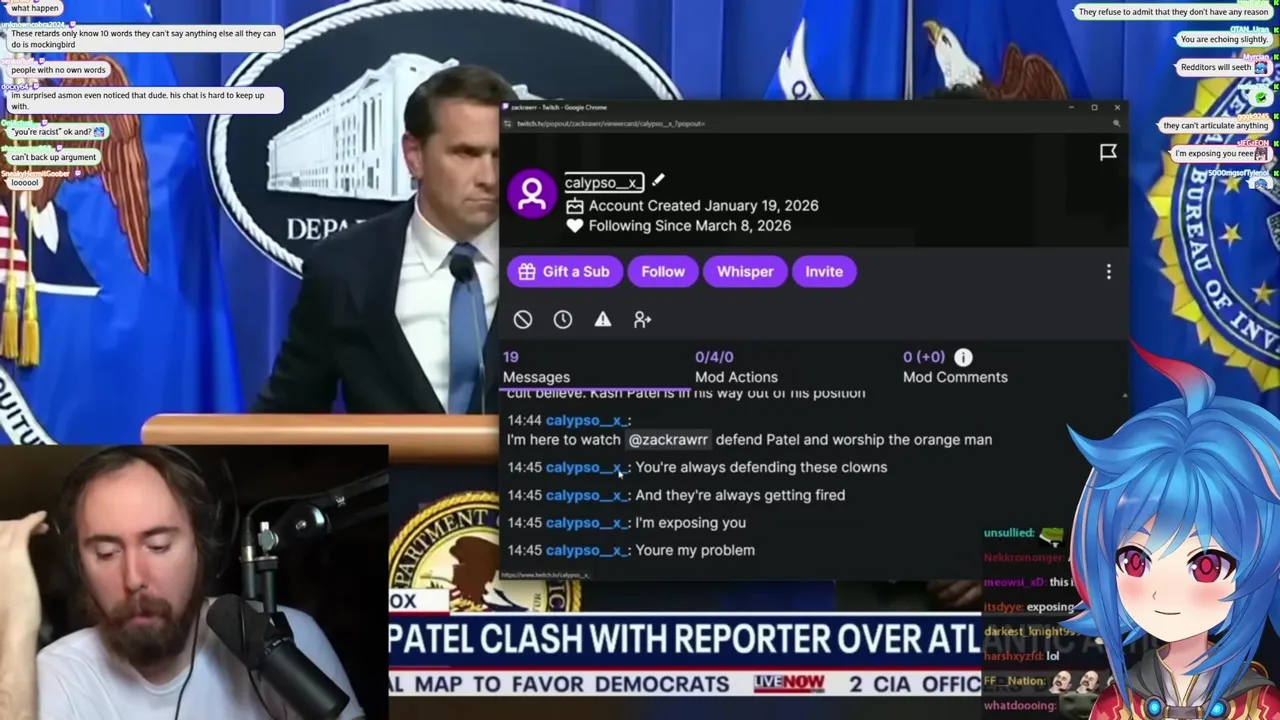
Task: Click the warn user triangle icon
Action: [602, 319]
